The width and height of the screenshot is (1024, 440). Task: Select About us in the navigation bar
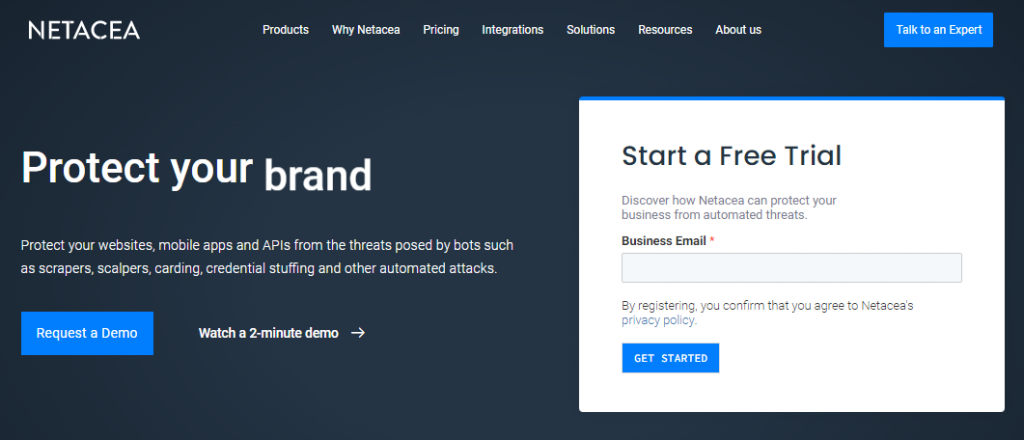pyautogui.click(x=738, y=30)
